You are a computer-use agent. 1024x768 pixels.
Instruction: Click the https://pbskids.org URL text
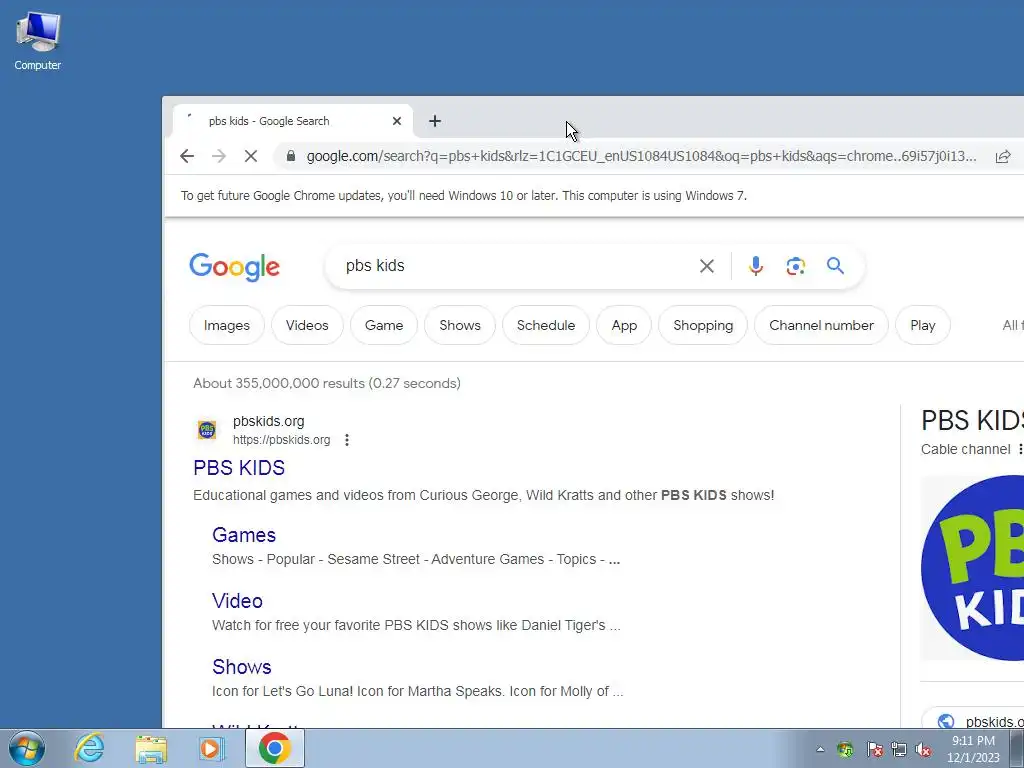[x=281, y=440]
